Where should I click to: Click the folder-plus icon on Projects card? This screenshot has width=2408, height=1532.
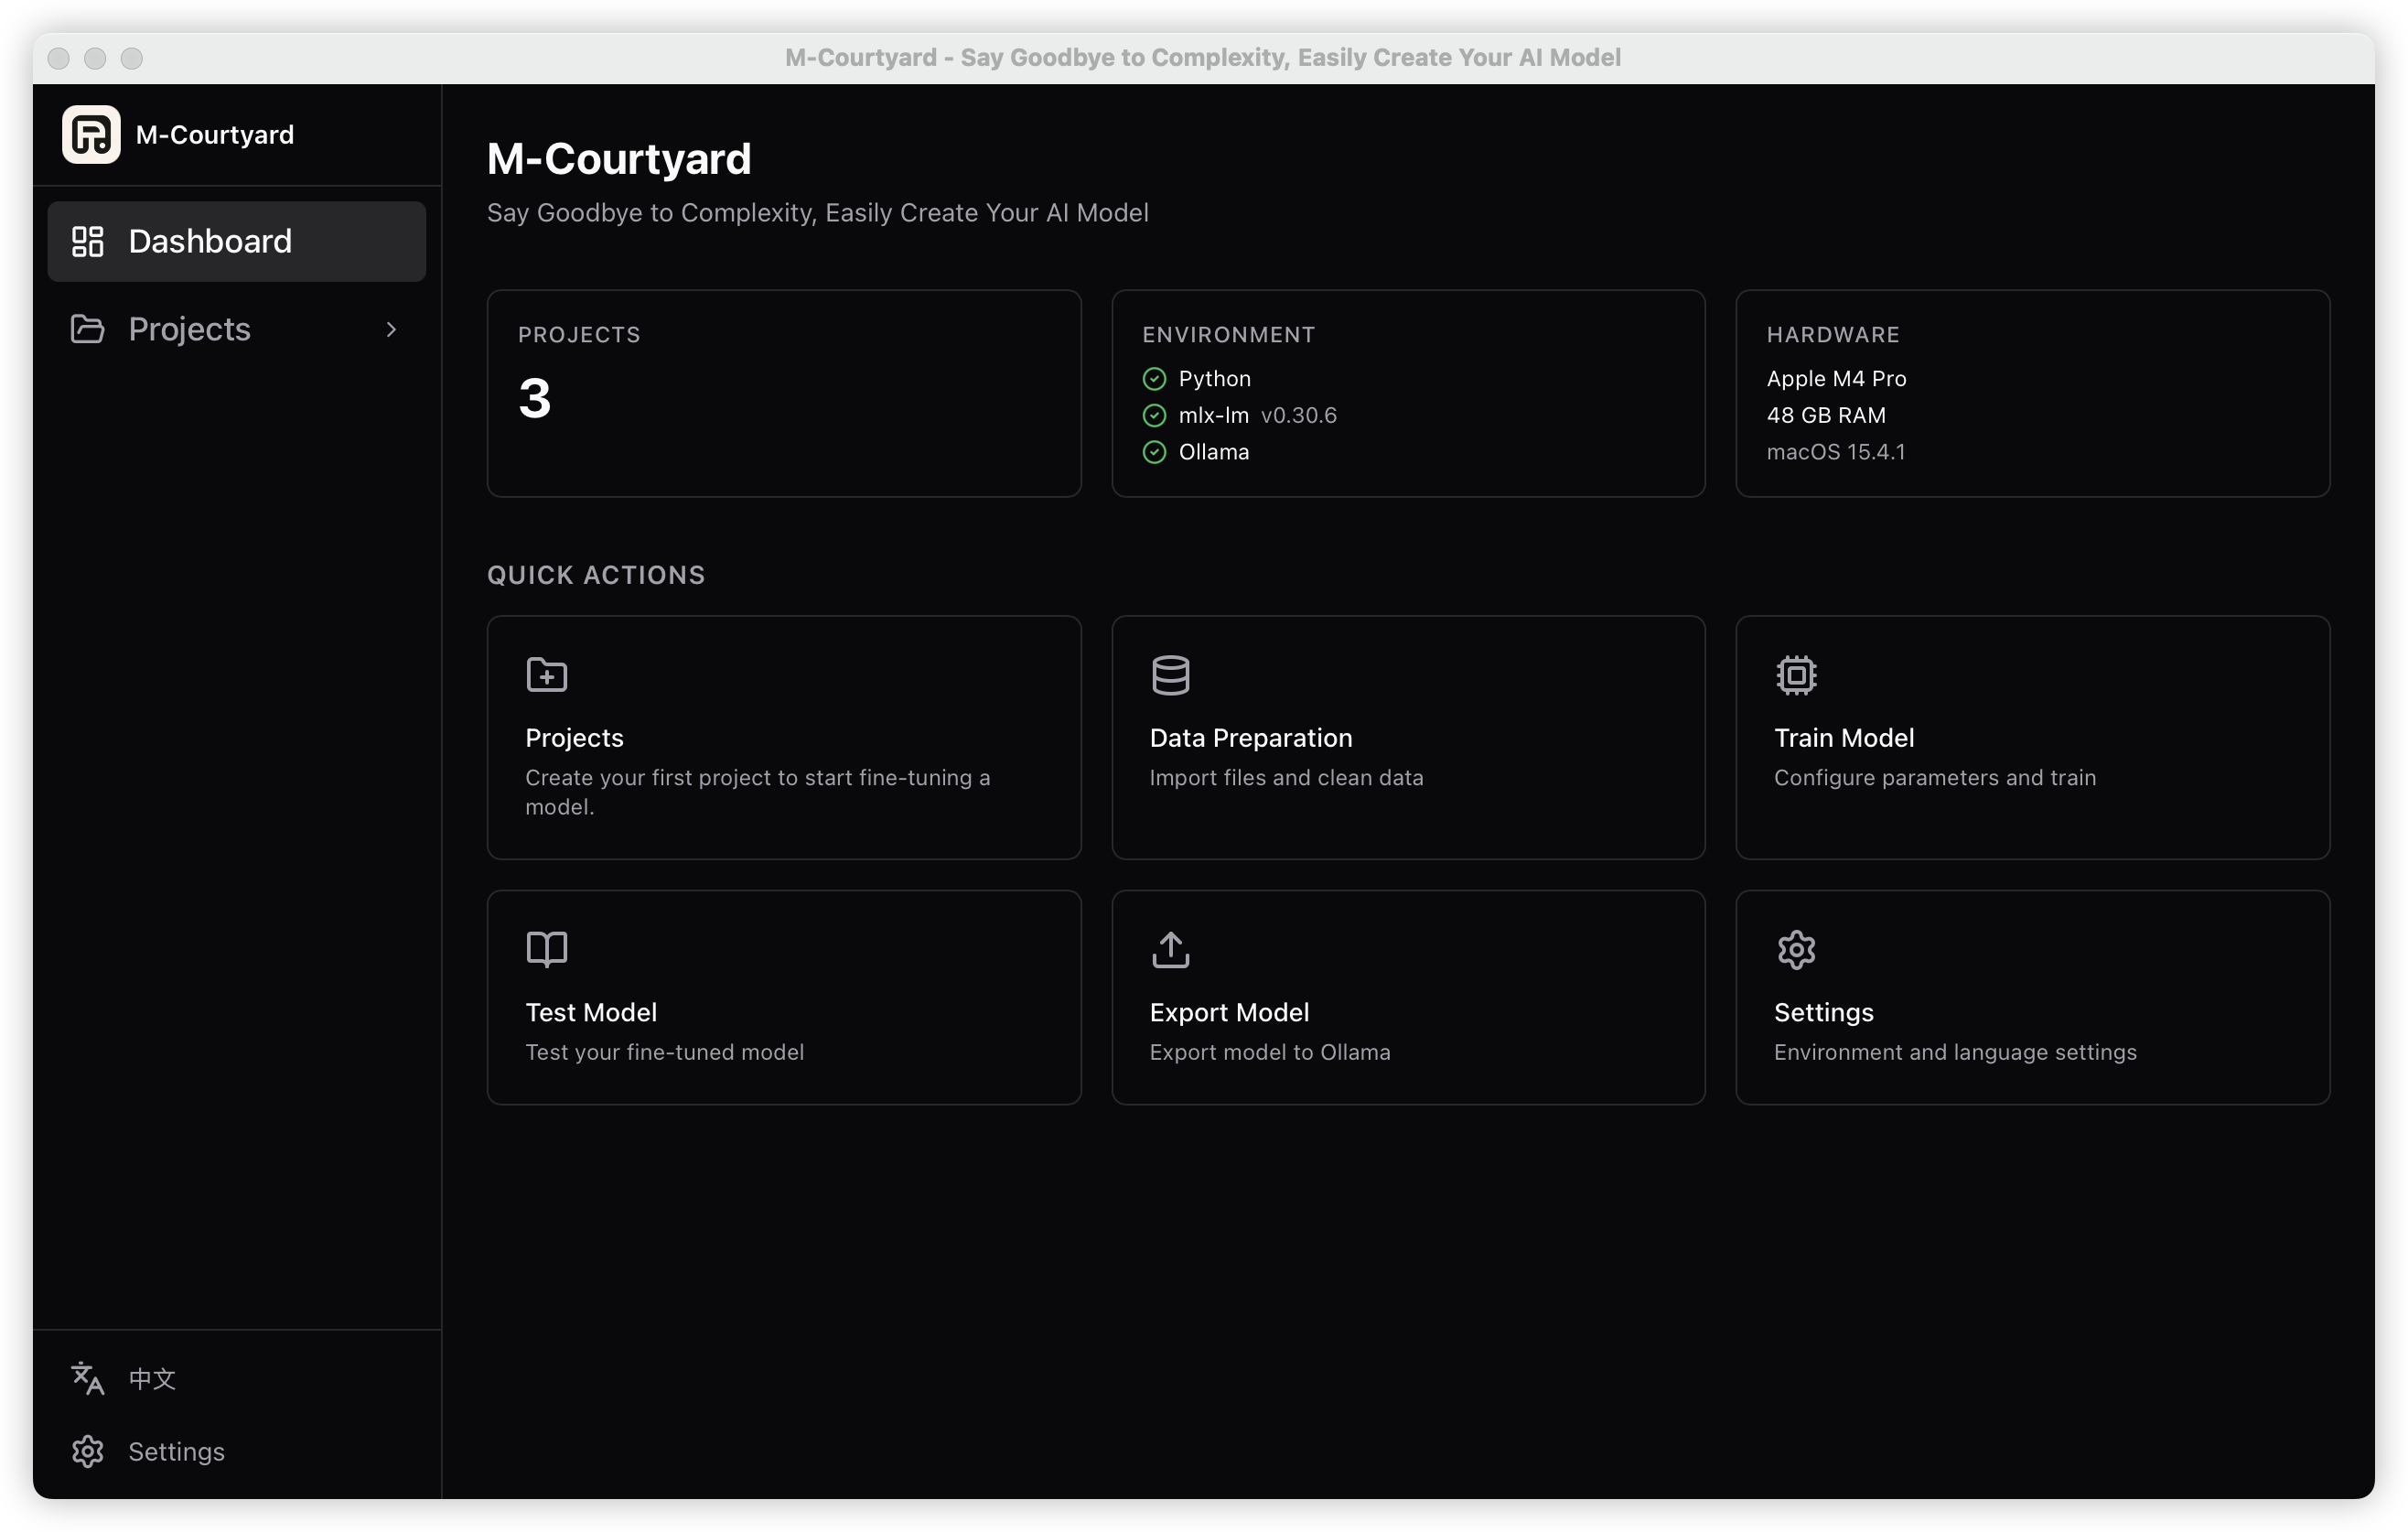pos(547,675)
